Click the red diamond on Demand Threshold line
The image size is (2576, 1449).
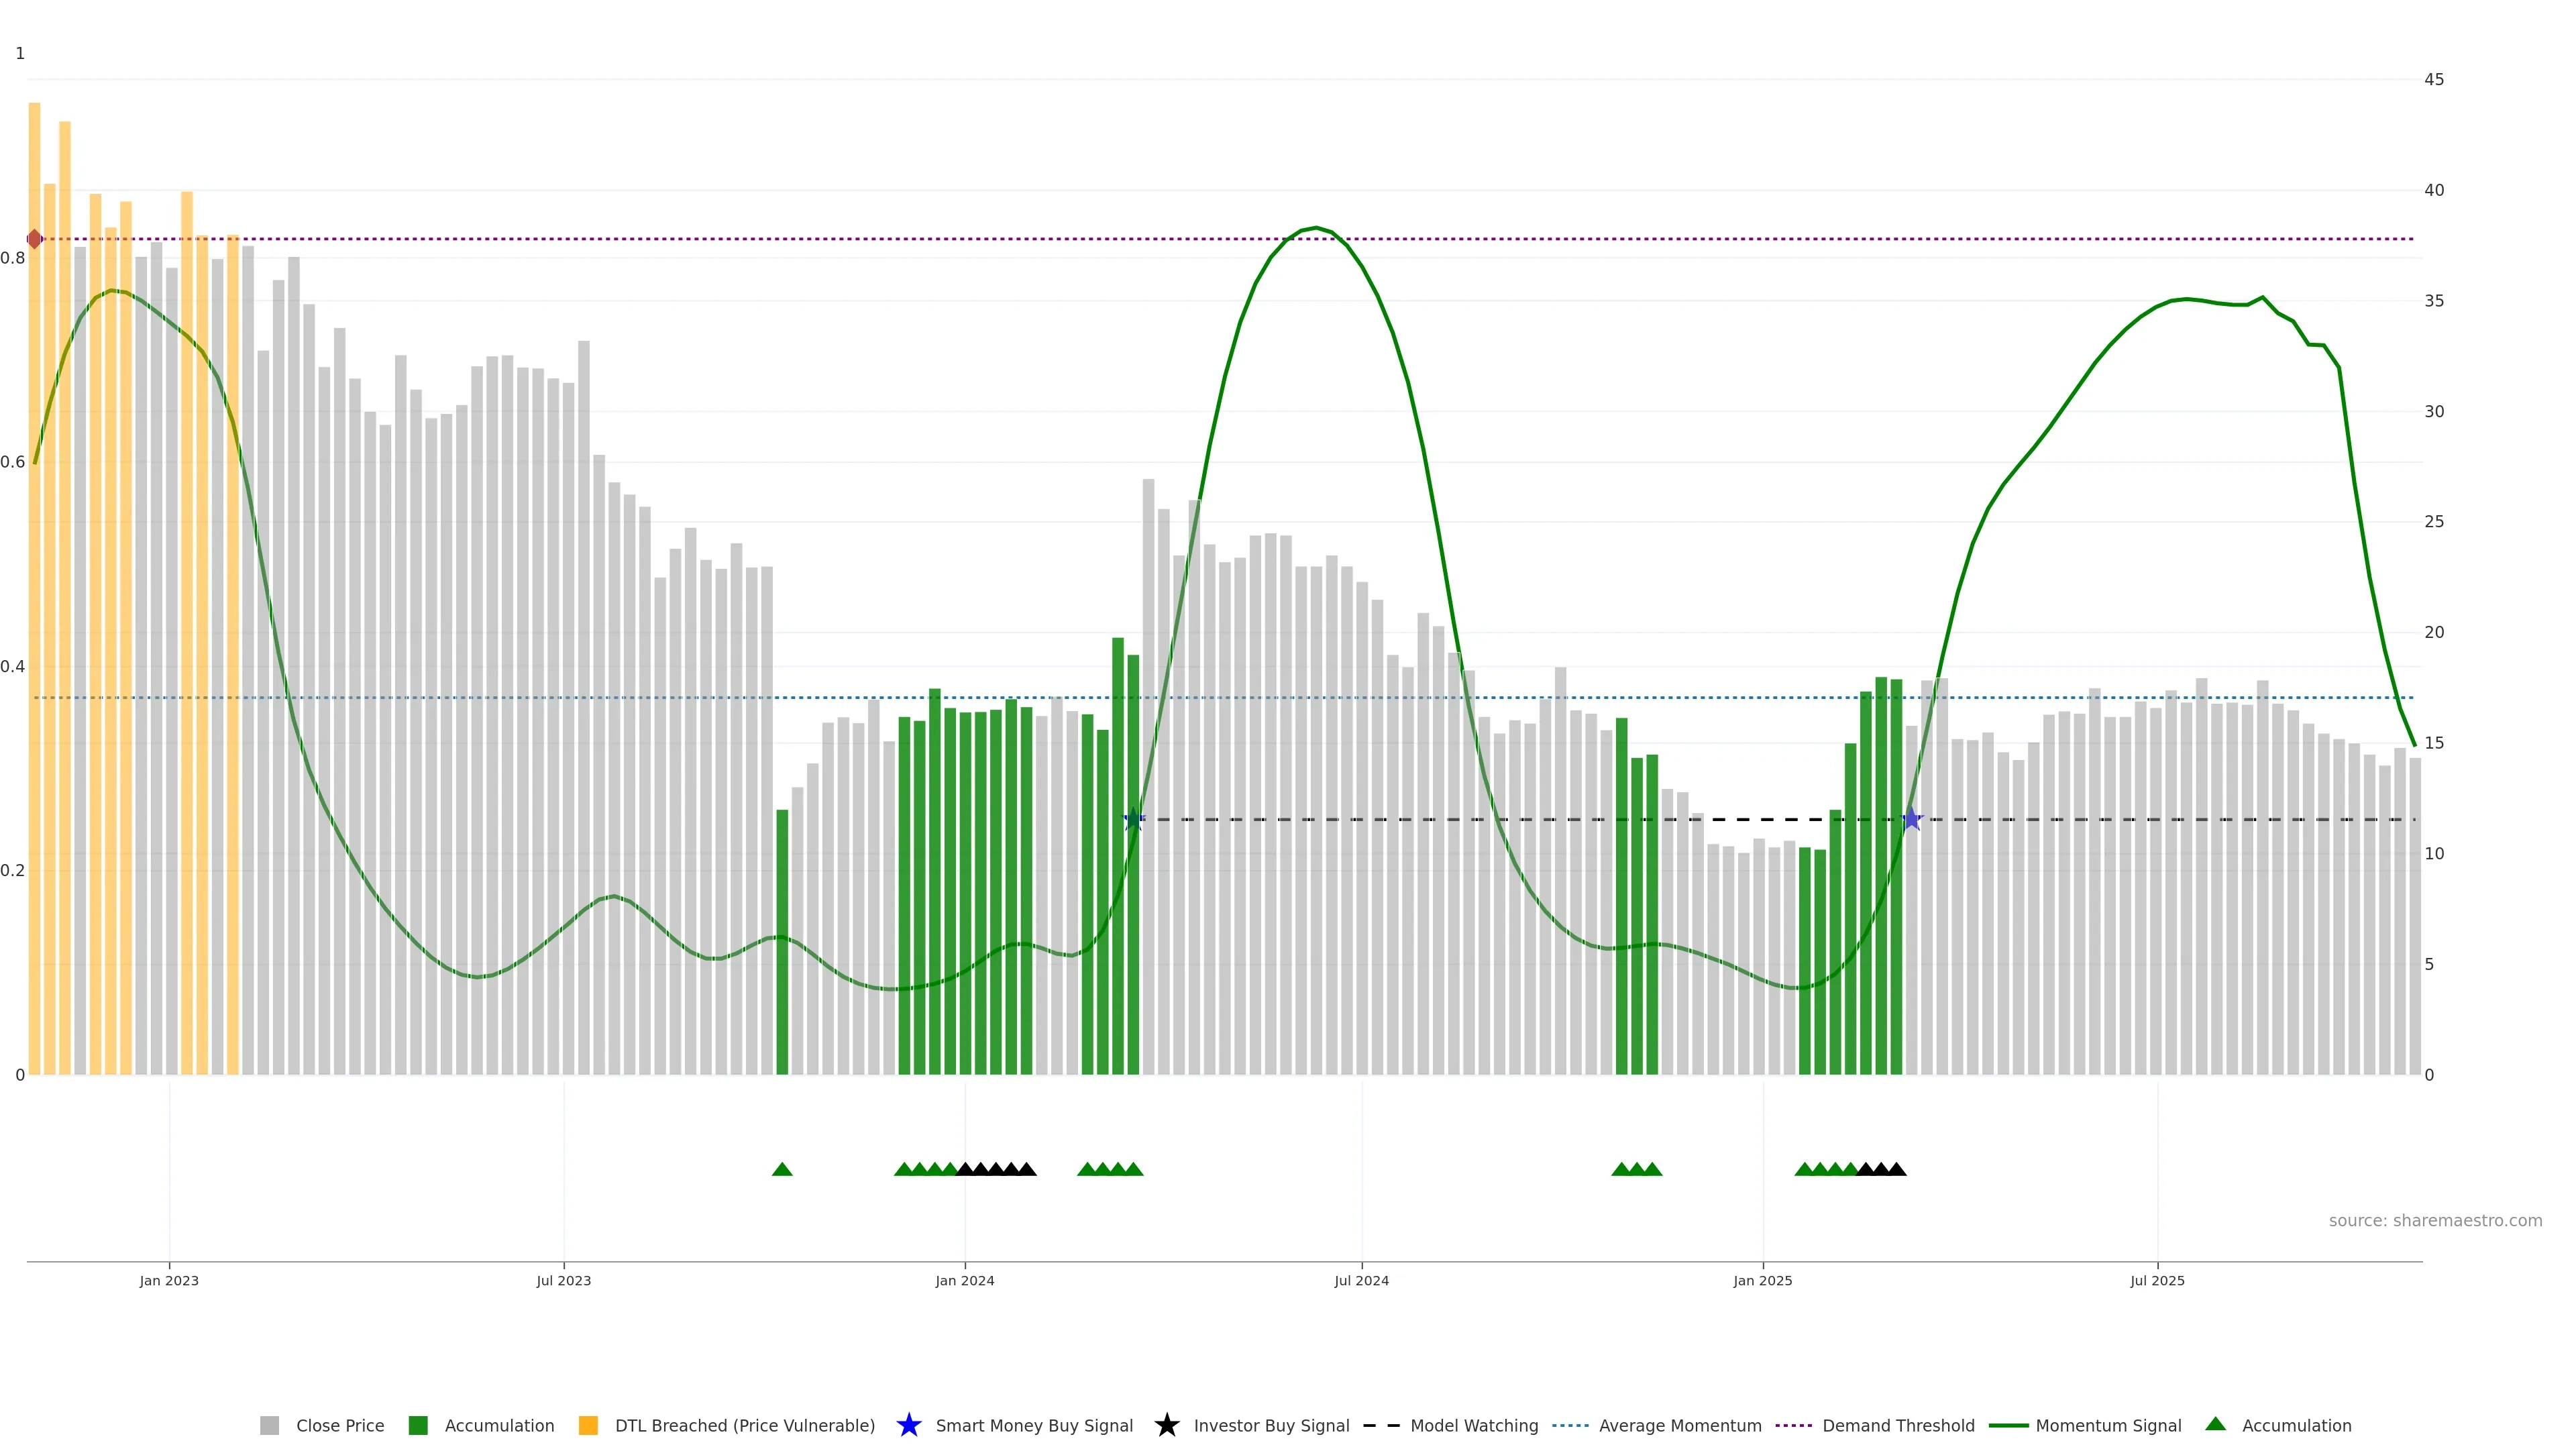(x=35, y=239)
